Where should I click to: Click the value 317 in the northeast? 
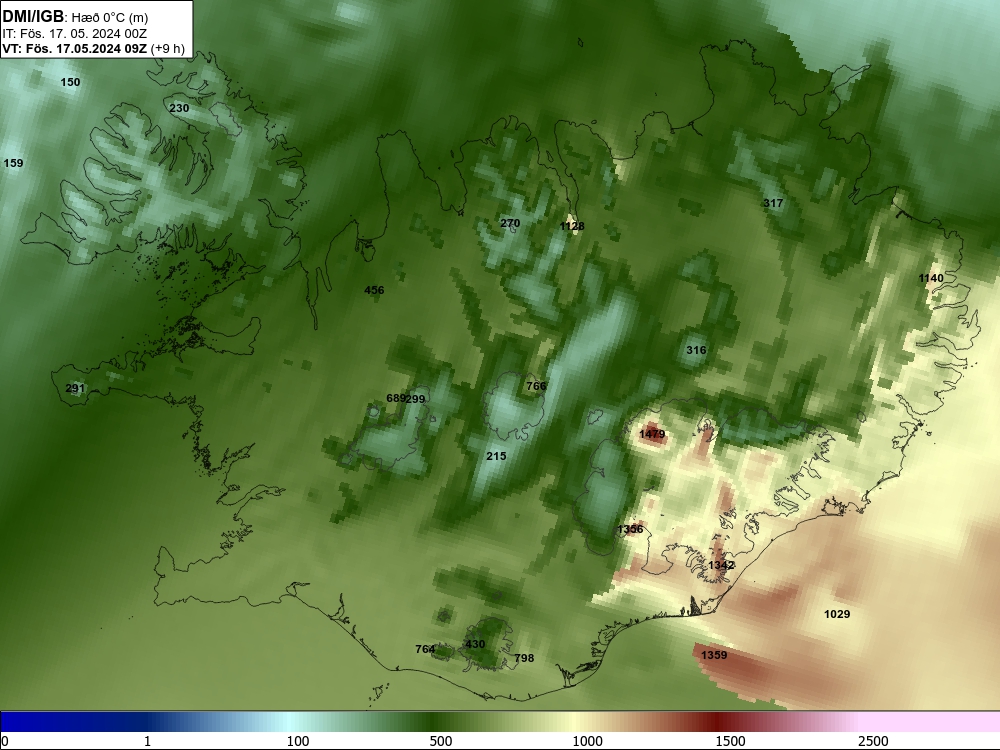coord(773,203)
